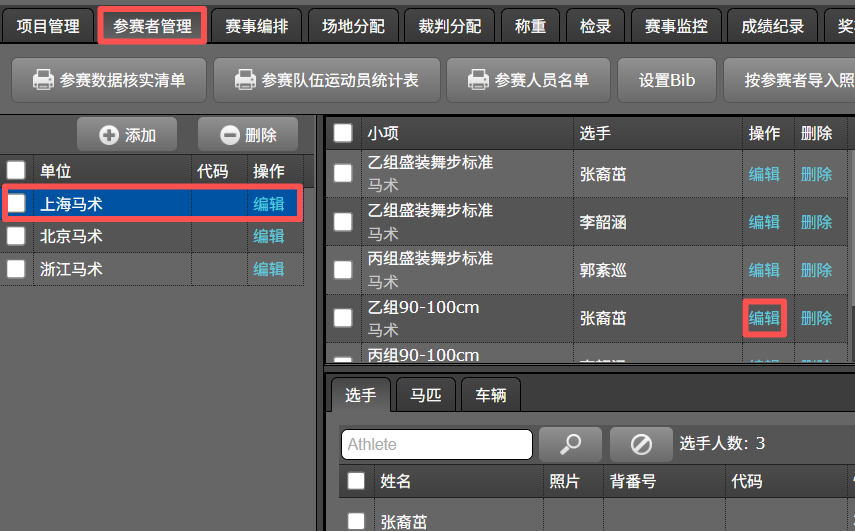This screenshot has height=531, width=855.
Task: Check the 上海马术 unit checkbox
Action: point(17,204)
